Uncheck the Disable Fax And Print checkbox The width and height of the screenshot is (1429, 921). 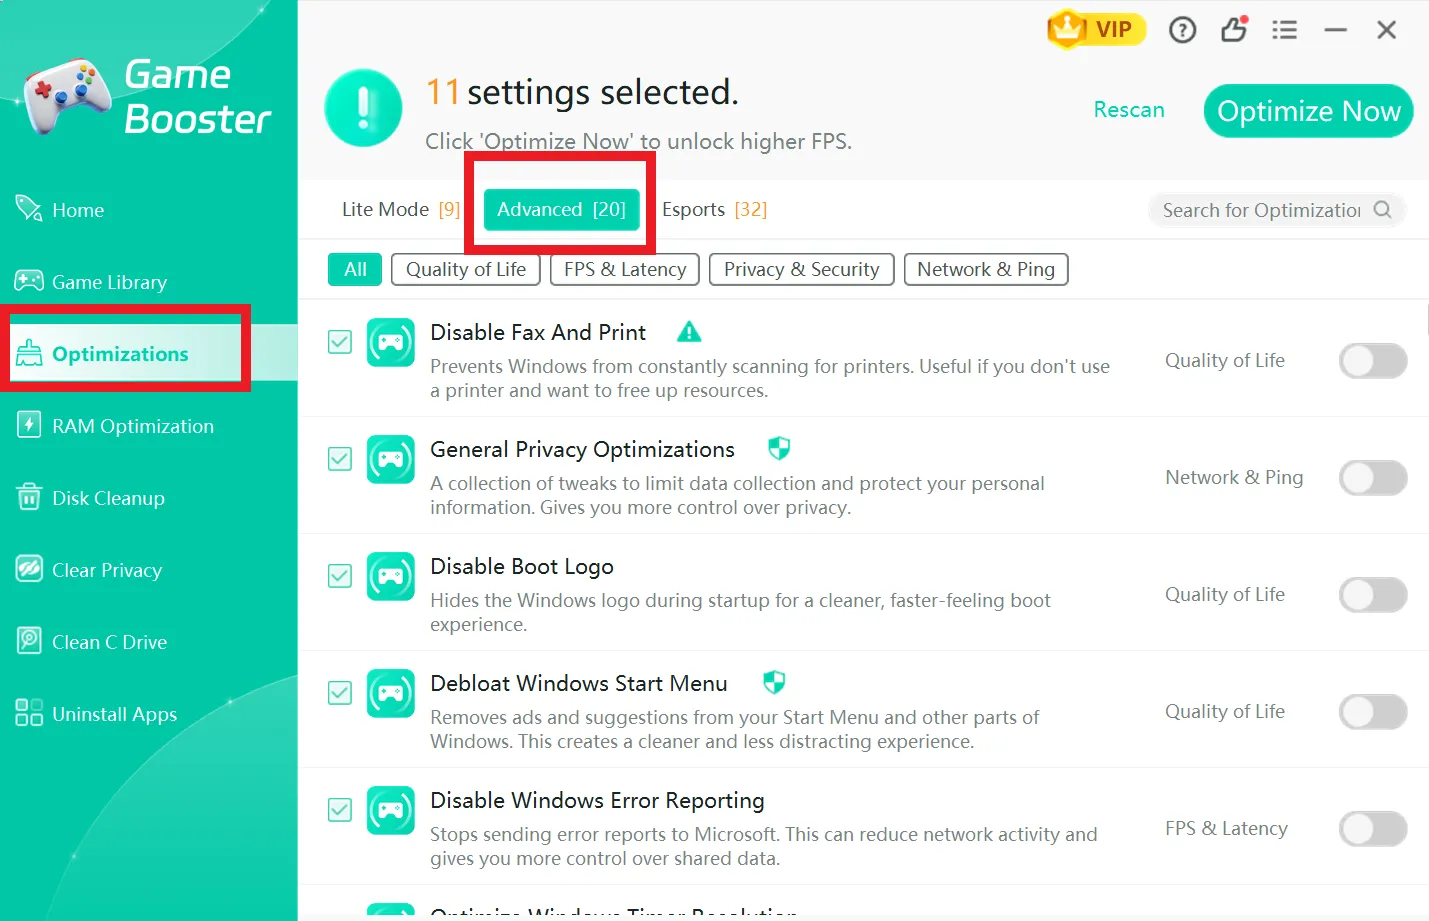coord(340,342)
